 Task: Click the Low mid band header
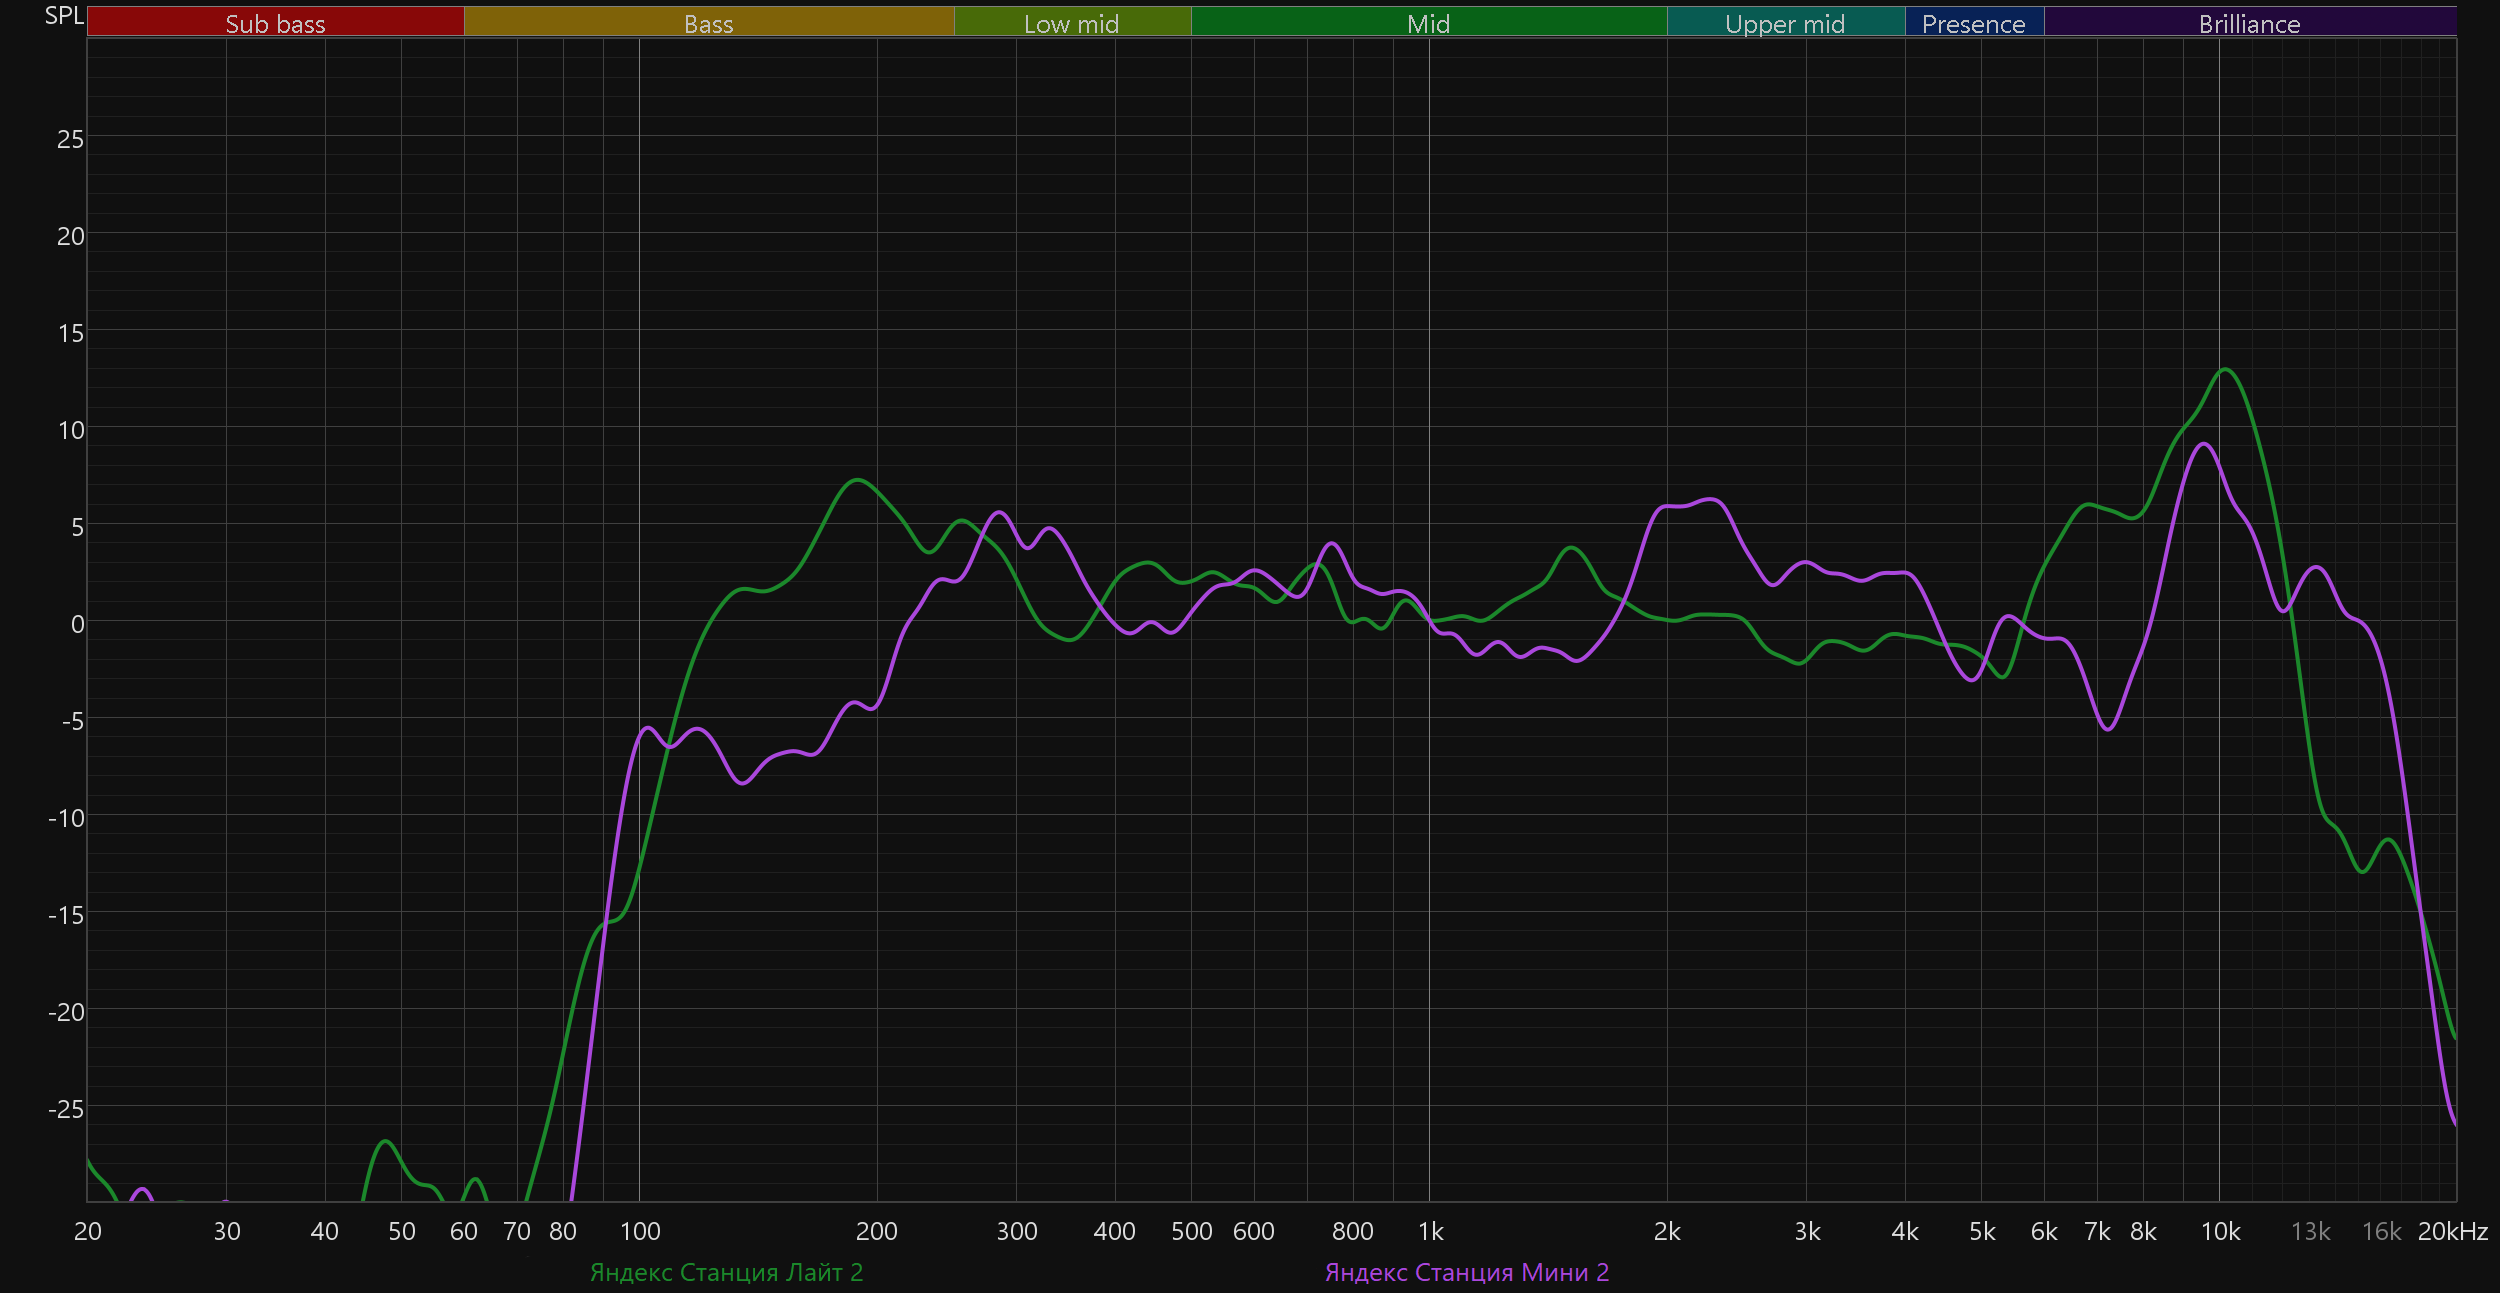click(x=1071, y=23)
